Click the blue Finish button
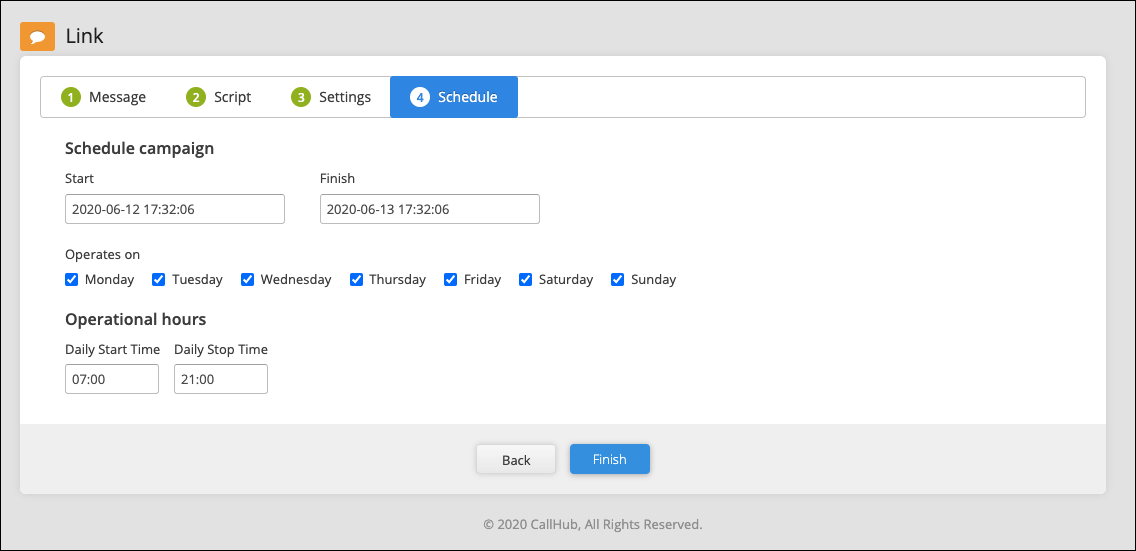Viewport: 1136px width, 551px height. click(609, 459)
